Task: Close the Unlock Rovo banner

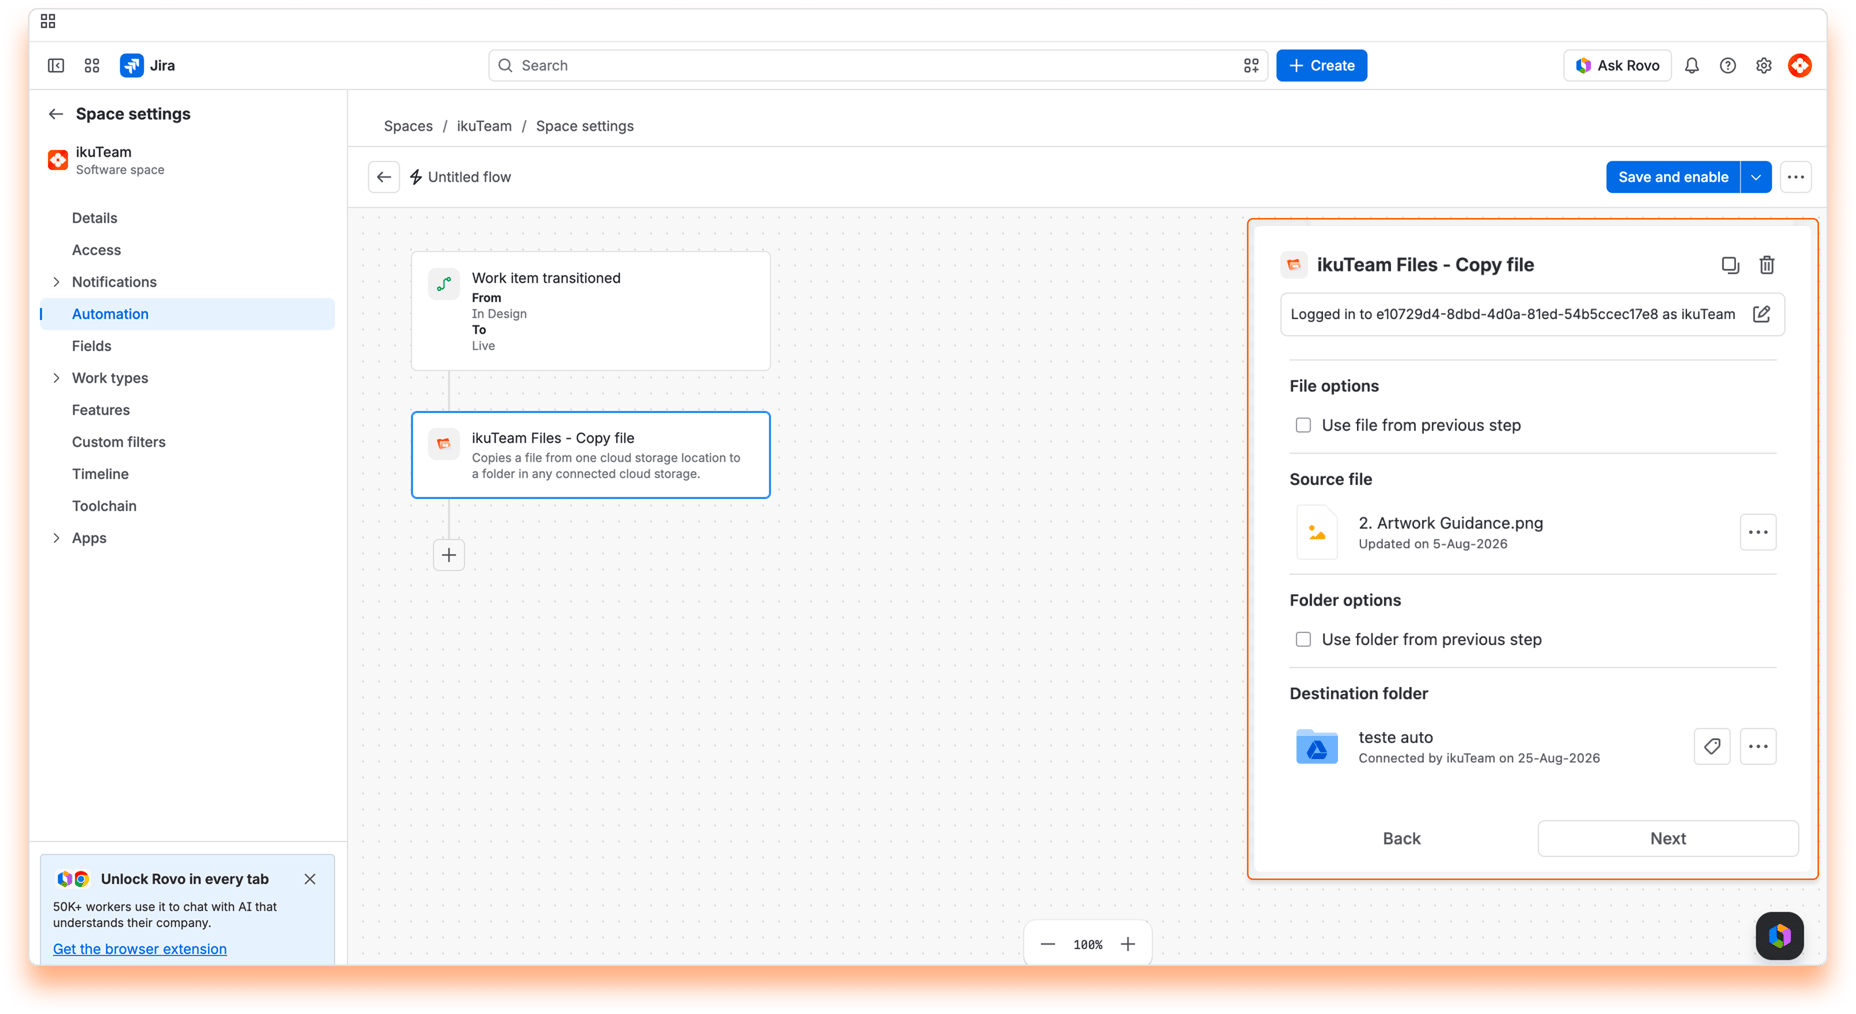Action: 310,879
